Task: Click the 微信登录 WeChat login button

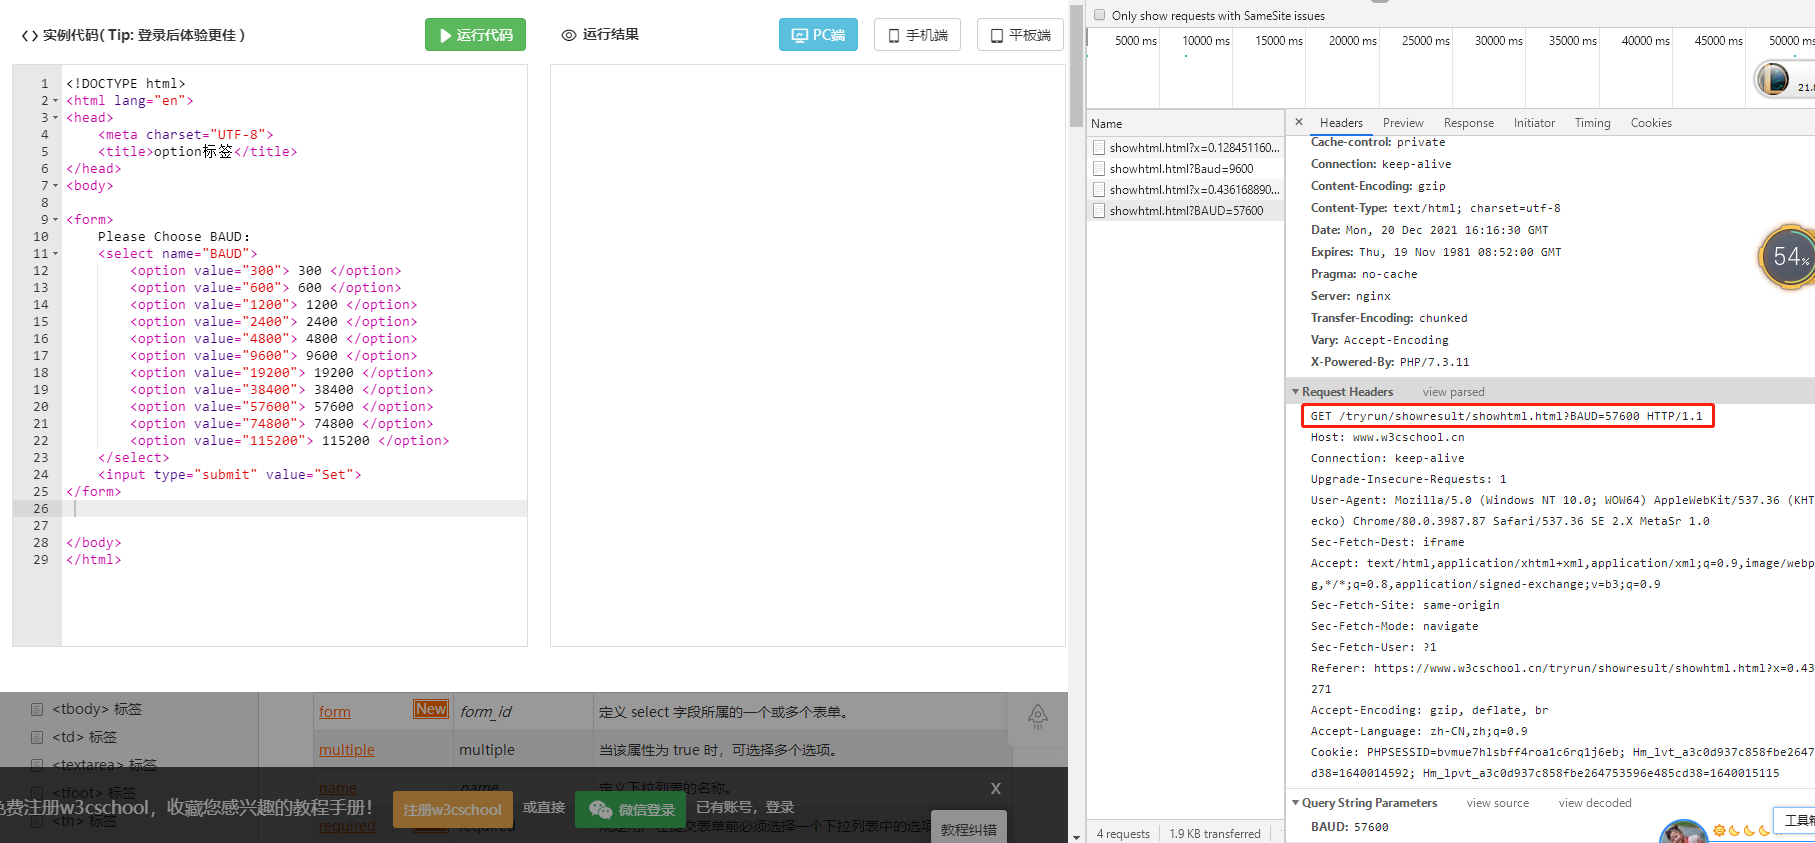Action: pos(632,809)
